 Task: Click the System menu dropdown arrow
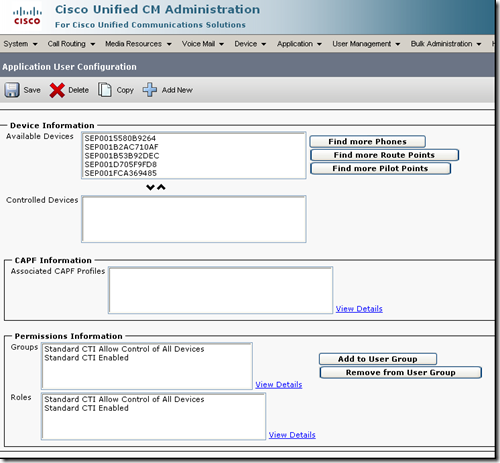pyautogui.click(x=35, y=44)
